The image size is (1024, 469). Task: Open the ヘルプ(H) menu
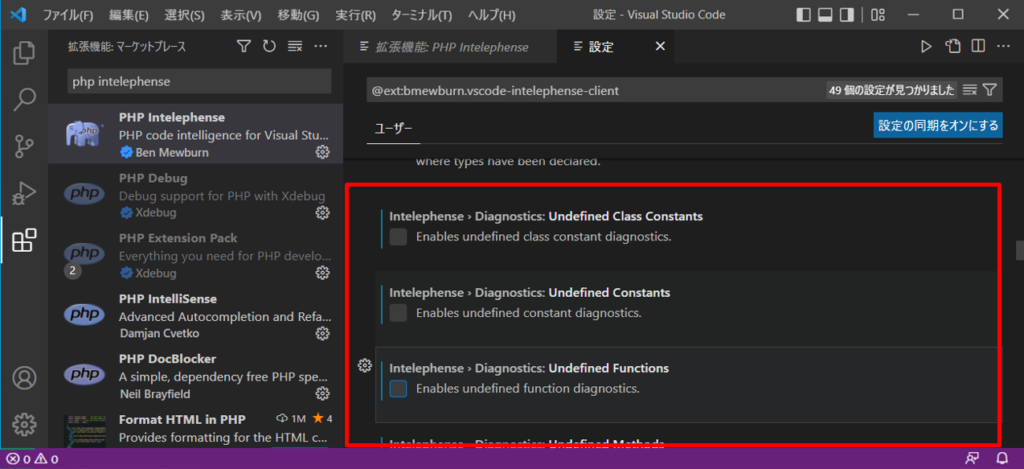pyautogui.click(x=492, y=14)
